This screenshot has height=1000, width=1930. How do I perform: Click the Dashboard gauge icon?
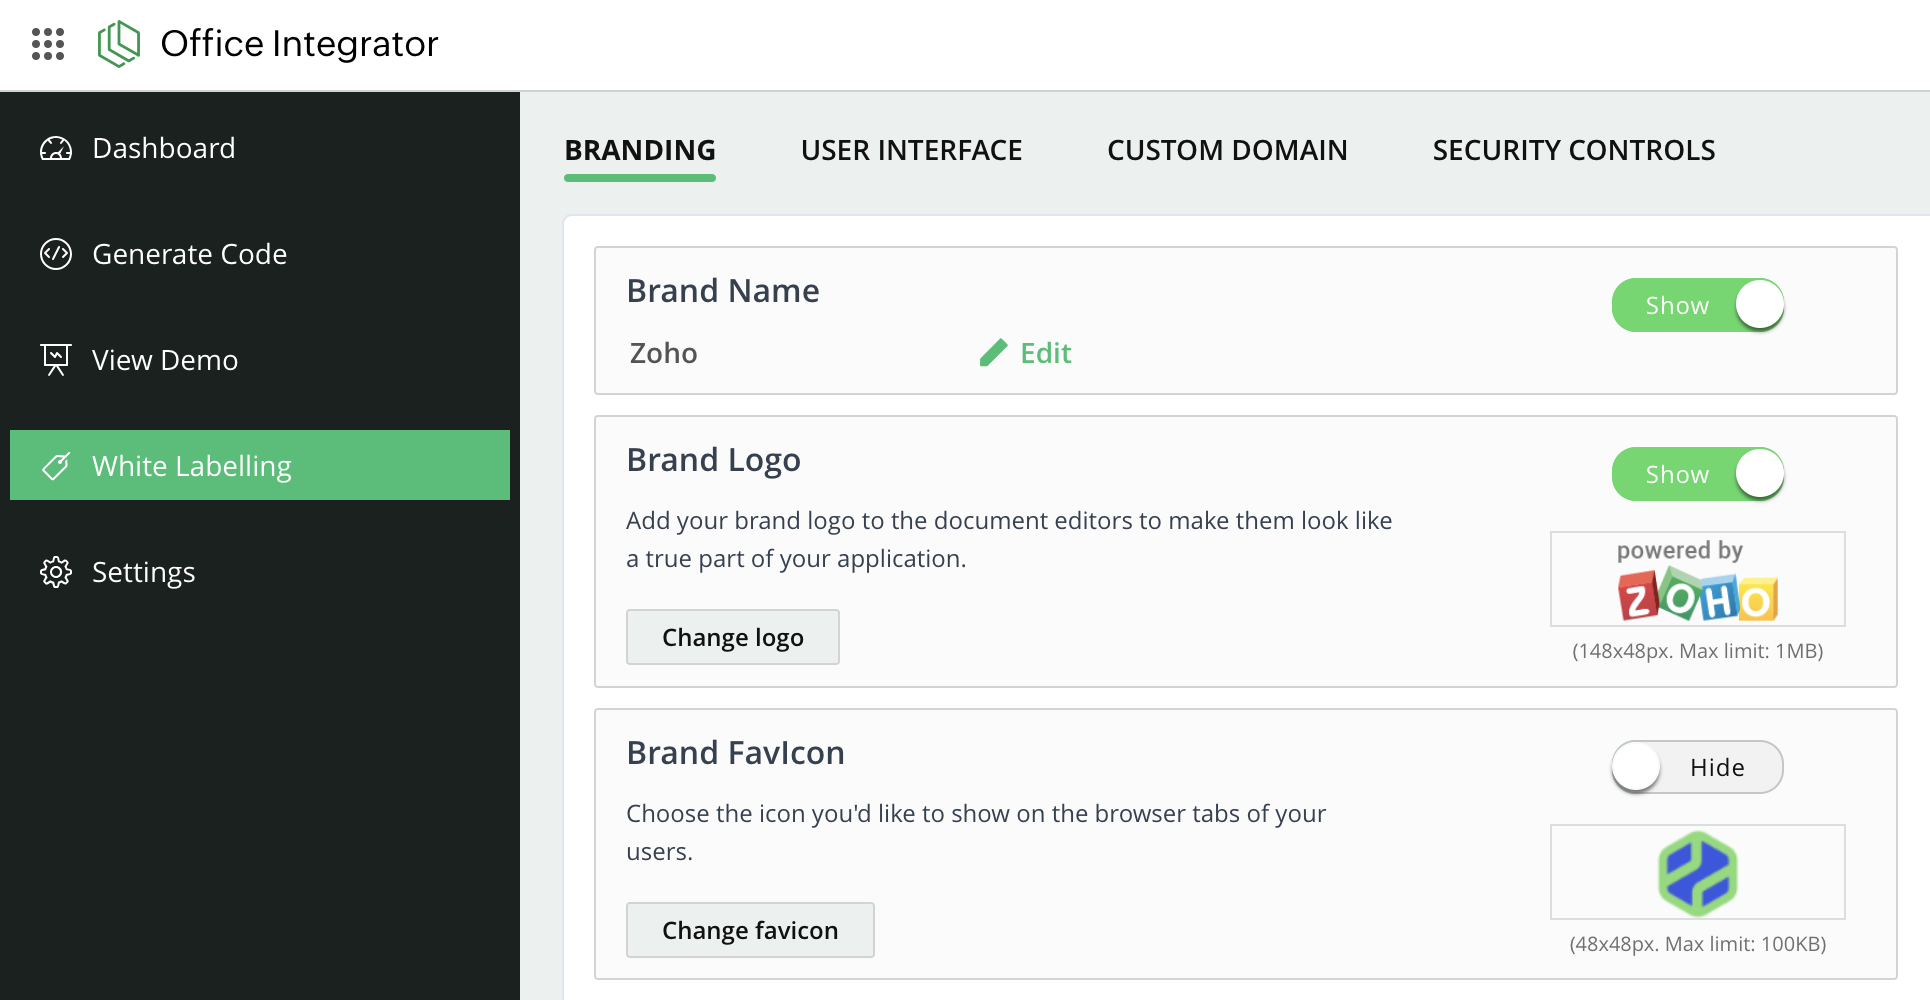pos(56,149)
